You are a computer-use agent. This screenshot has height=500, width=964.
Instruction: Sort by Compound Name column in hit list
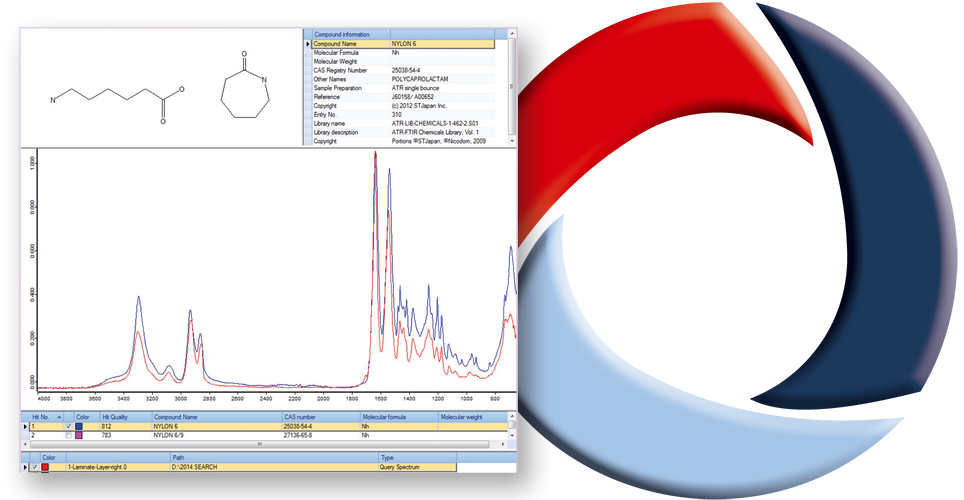coord(217,417)
